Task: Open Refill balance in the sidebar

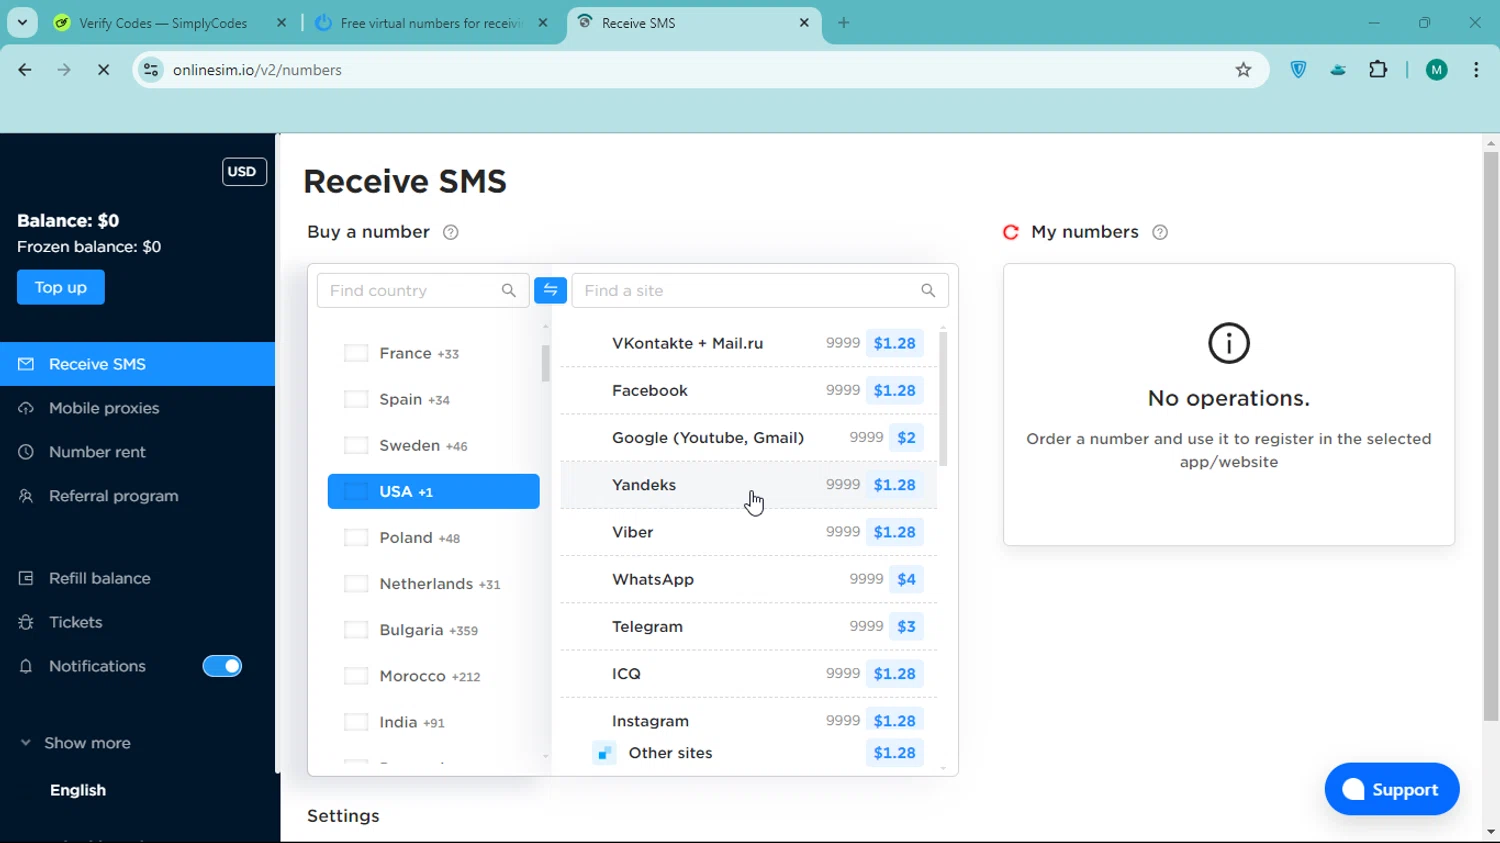Action: (137, 578)
